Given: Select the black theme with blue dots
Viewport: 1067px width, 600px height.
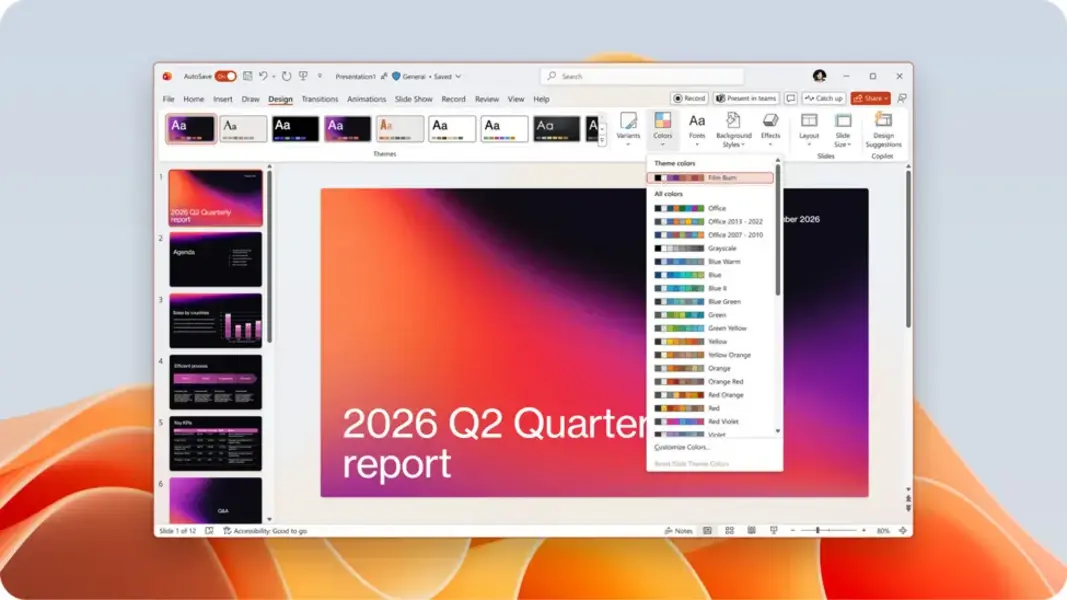Looking at the screenshot, I should click(x=295, y=129).
